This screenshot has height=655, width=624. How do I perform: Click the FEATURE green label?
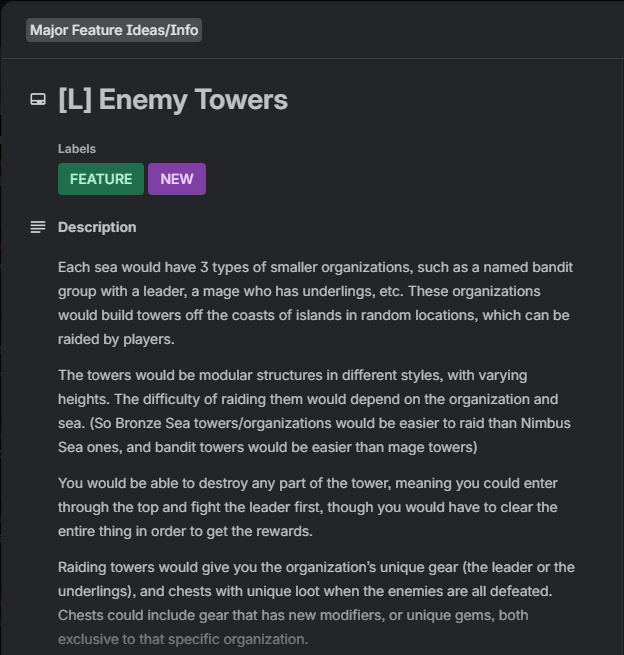101,179
